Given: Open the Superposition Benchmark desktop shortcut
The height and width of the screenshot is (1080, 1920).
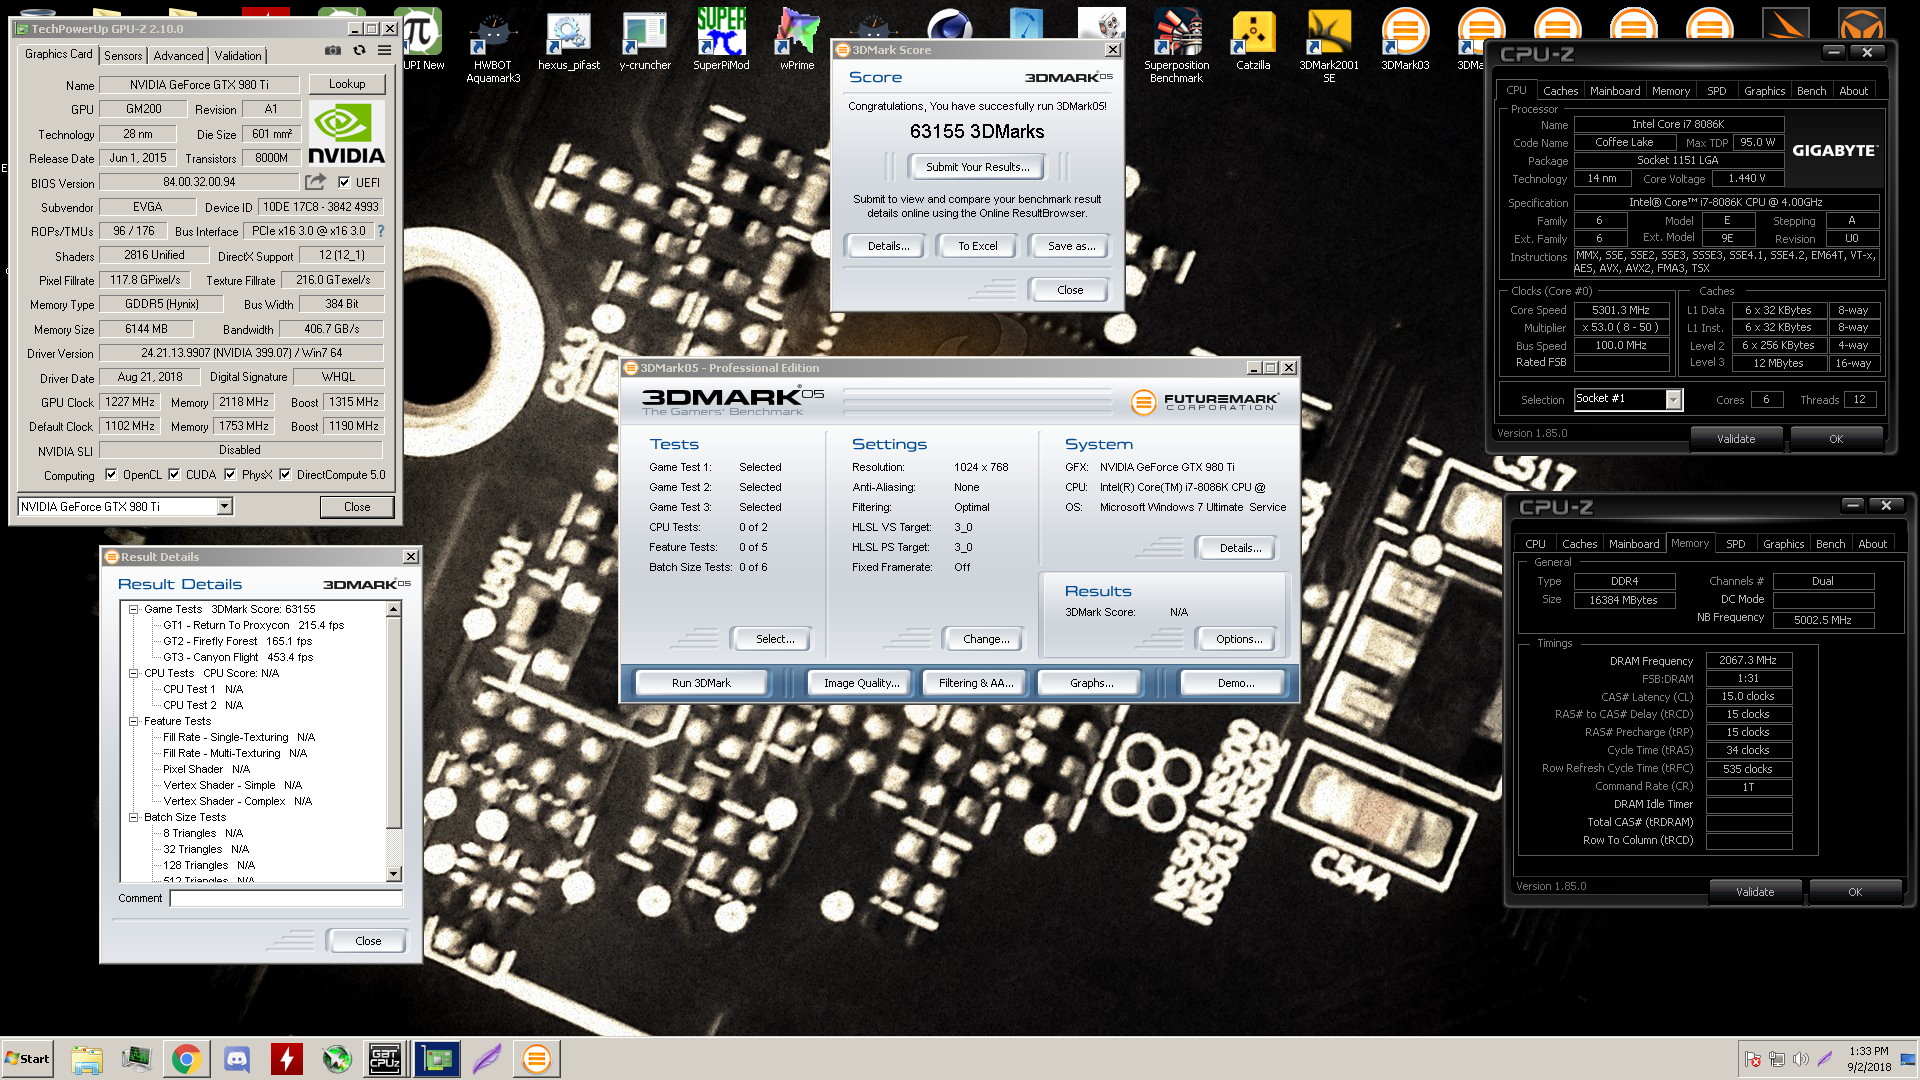Looking at the screenshot, I should pos(1177,45).
